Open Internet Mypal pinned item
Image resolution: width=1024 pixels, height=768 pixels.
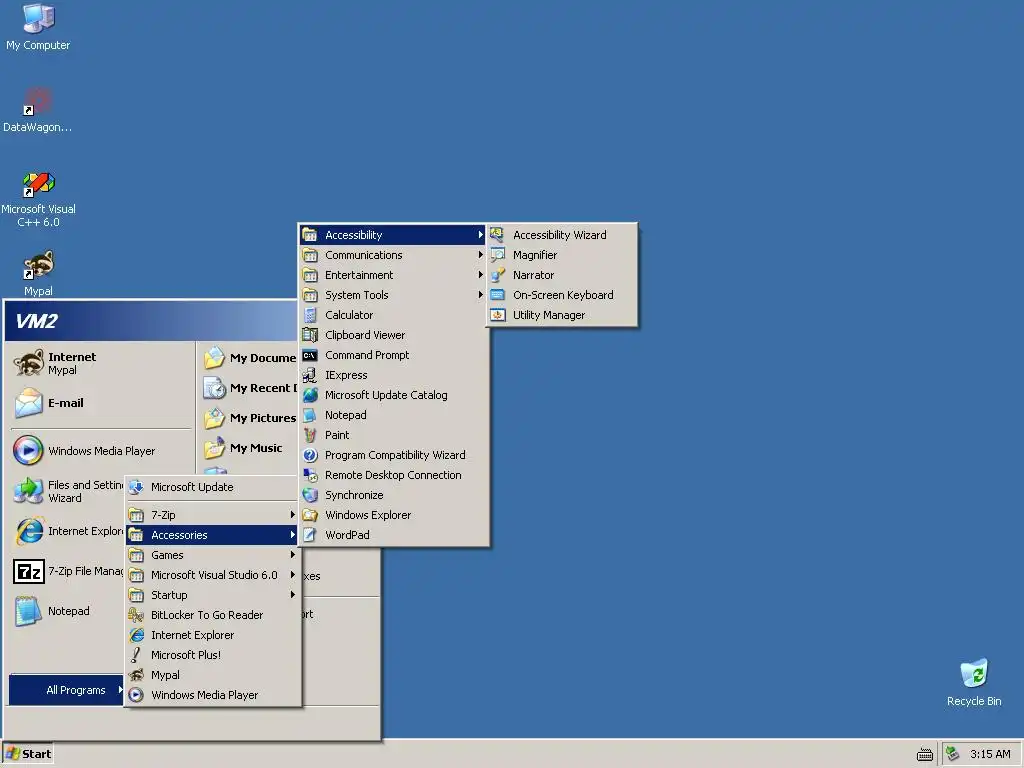click(101, 363)
